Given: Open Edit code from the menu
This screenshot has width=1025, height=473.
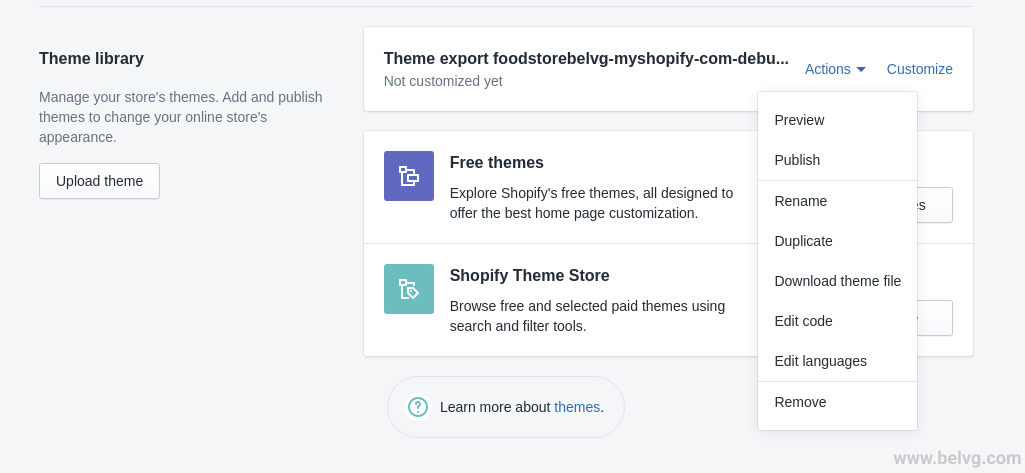Looking at the screenshot, I should click(837, 321).
